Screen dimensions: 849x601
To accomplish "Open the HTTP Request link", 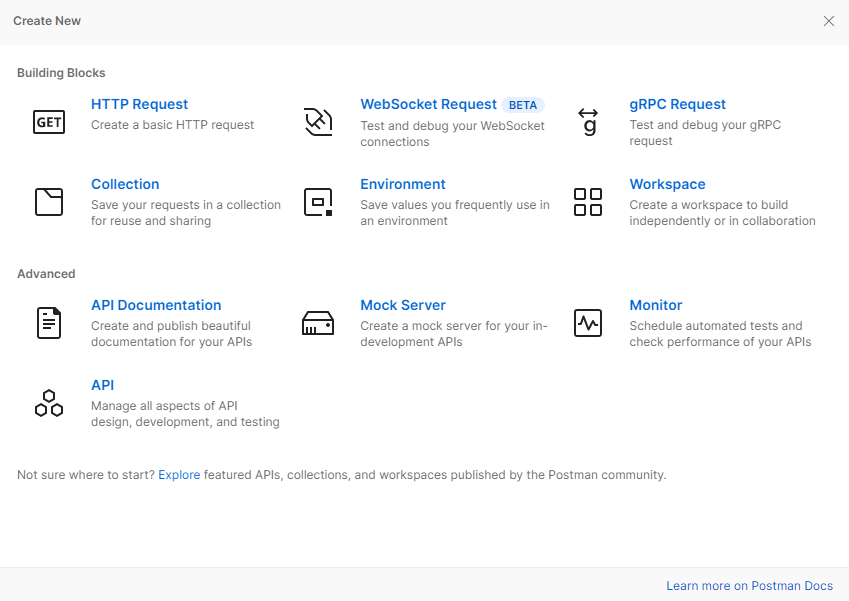I will 139,104.
